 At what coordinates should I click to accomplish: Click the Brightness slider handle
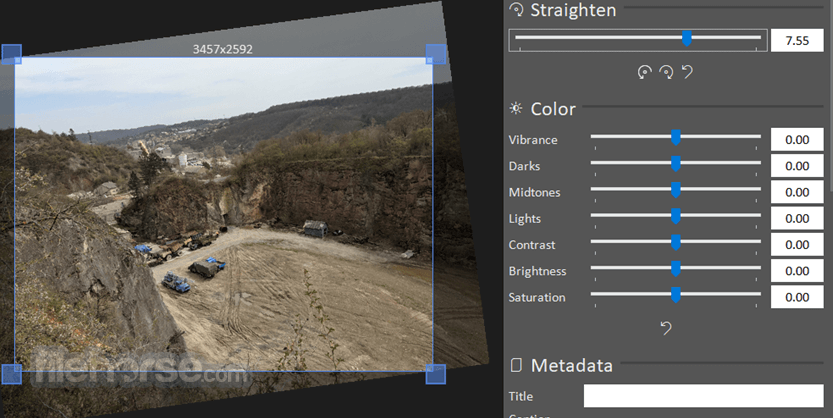pyautogui.click(x=676, y=269)
